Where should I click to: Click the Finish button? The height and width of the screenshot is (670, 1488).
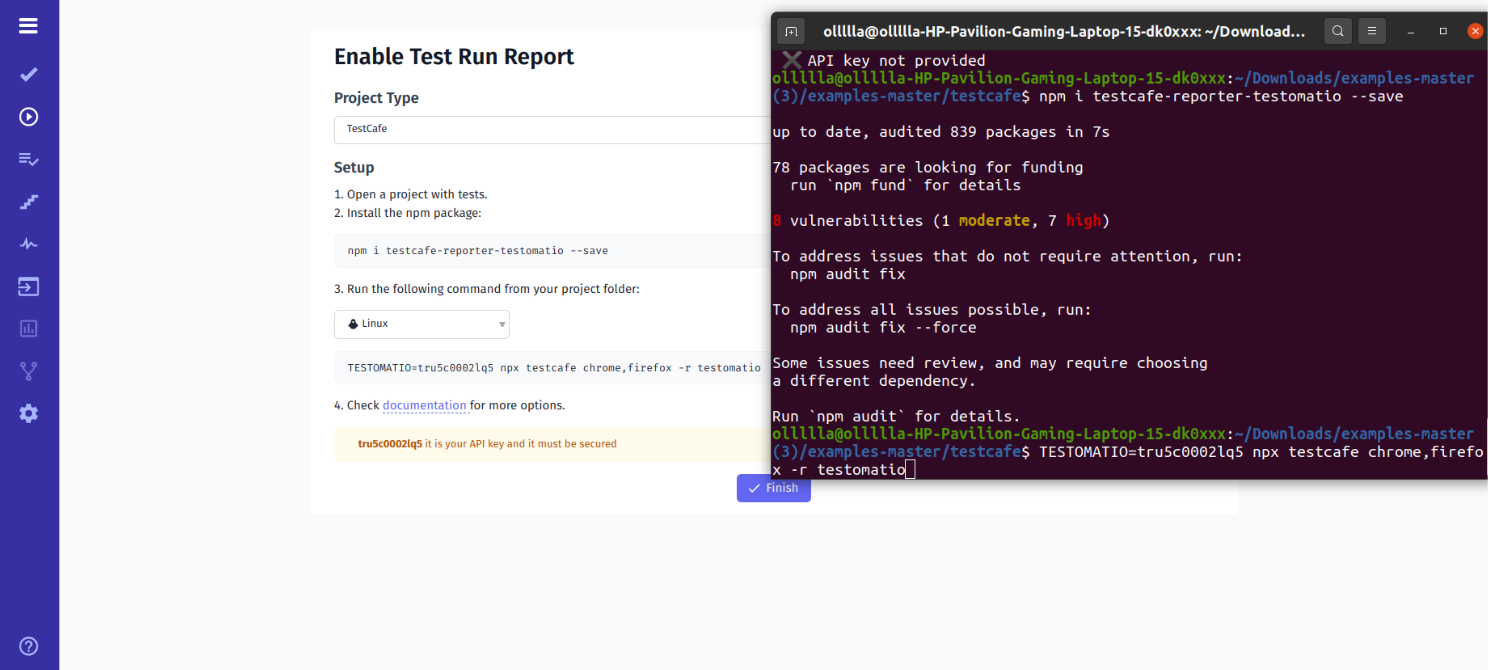click(x=773, y=488)
